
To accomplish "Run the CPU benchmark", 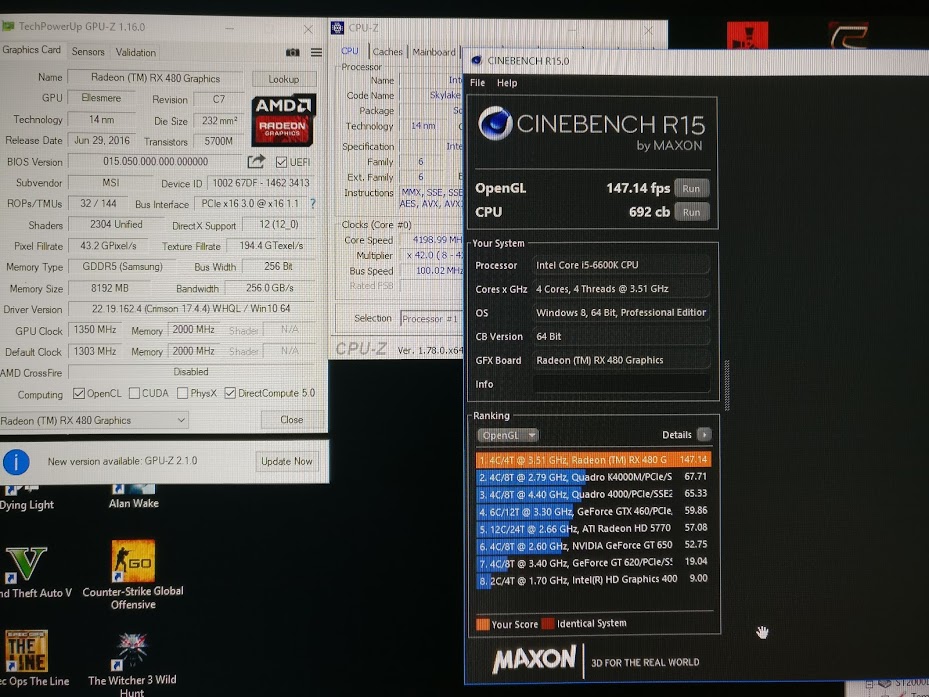I will (691, 212).
